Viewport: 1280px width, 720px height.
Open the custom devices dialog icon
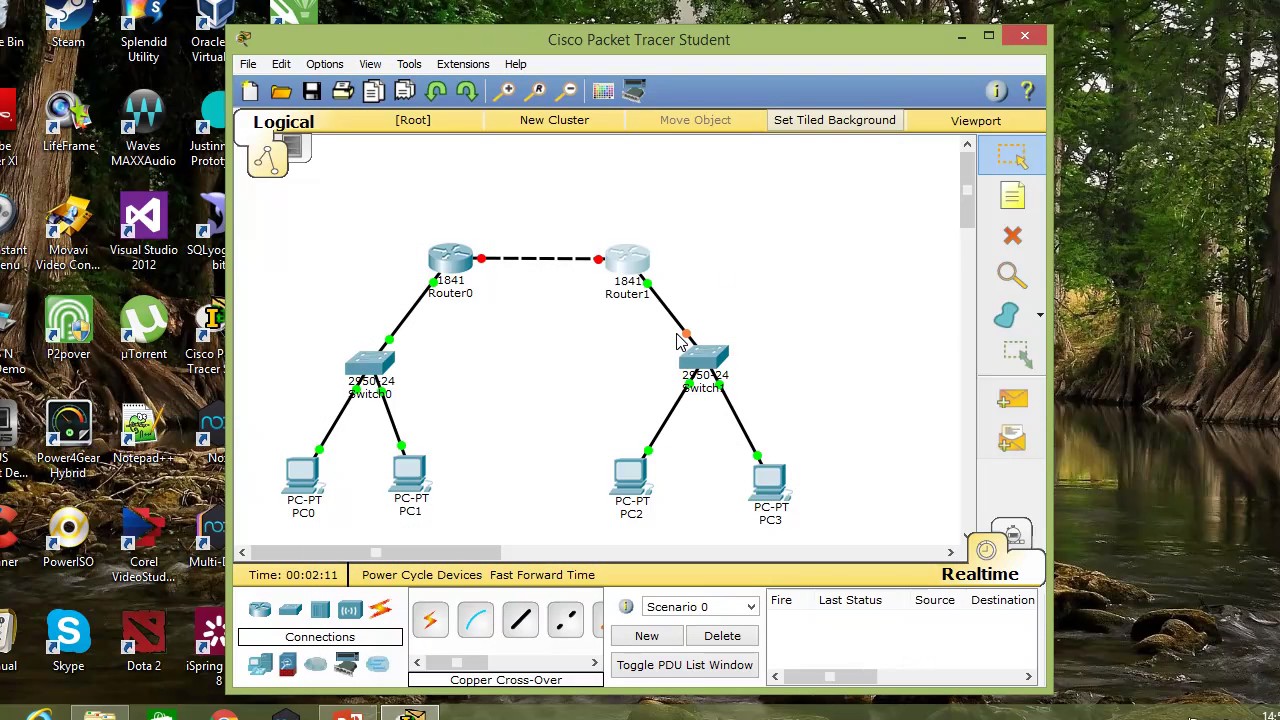click(x=634, y=92)
